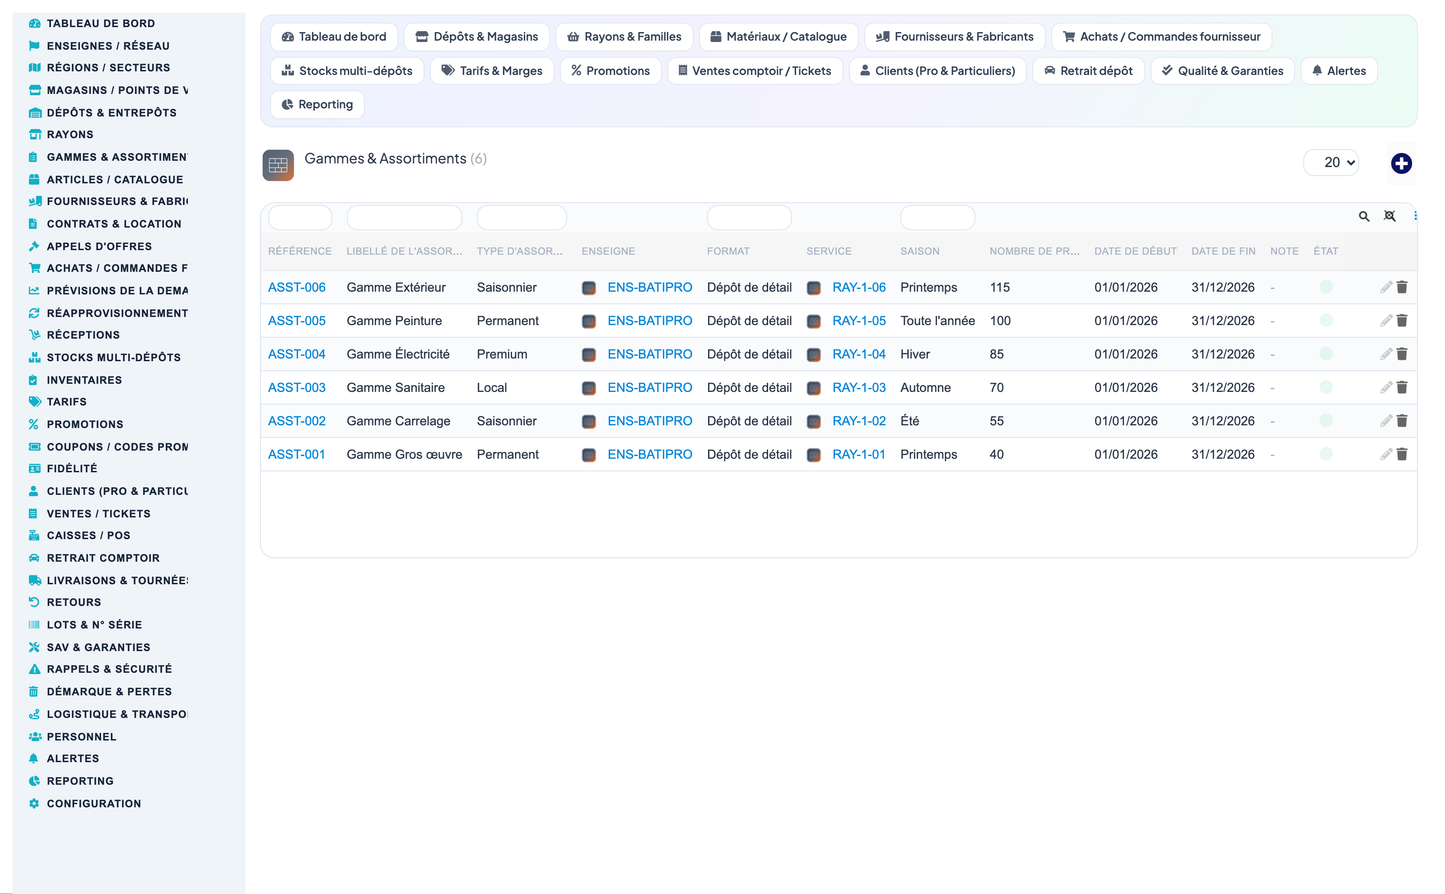Click the Gammes & Assortiments table icon
Viewport: 1445px width, 894px height.
point(278,165)
